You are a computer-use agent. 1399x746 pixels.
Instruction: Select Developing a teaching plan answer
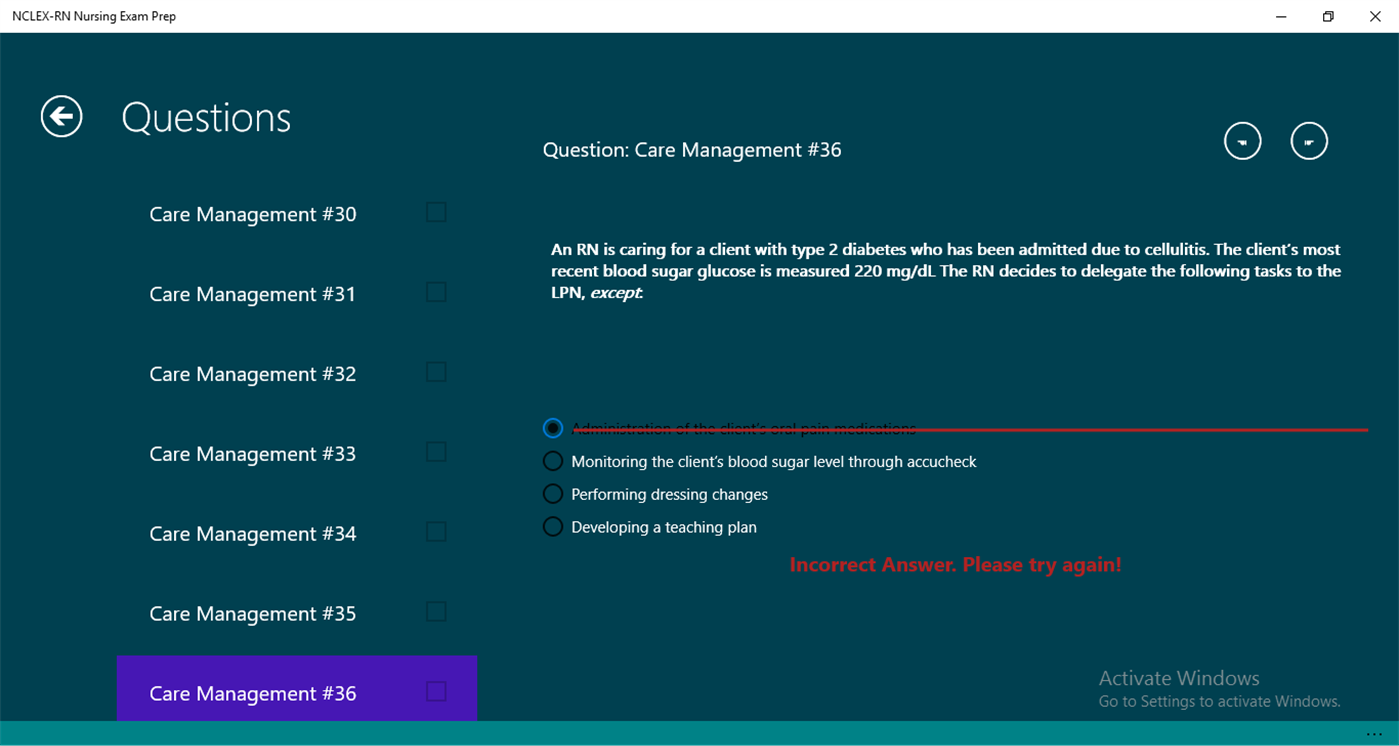pyautogui.click(x=553, y=527)
